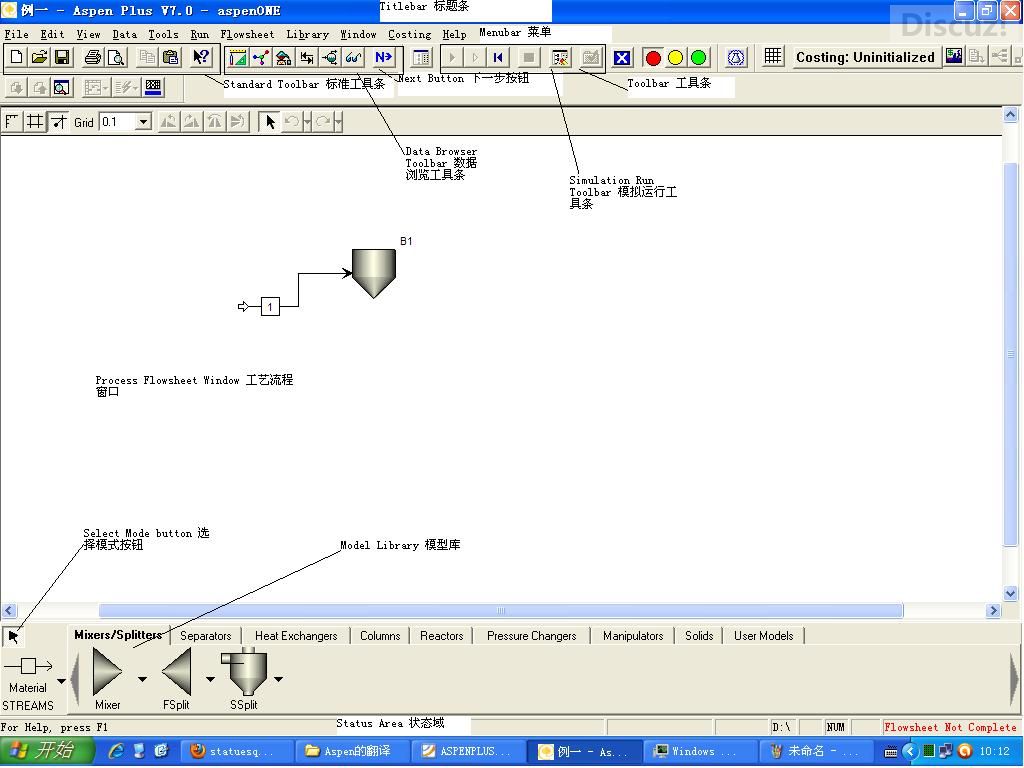1024x768 pixels.
Task: Select the Mixer block model
Action: pos(108,671)
